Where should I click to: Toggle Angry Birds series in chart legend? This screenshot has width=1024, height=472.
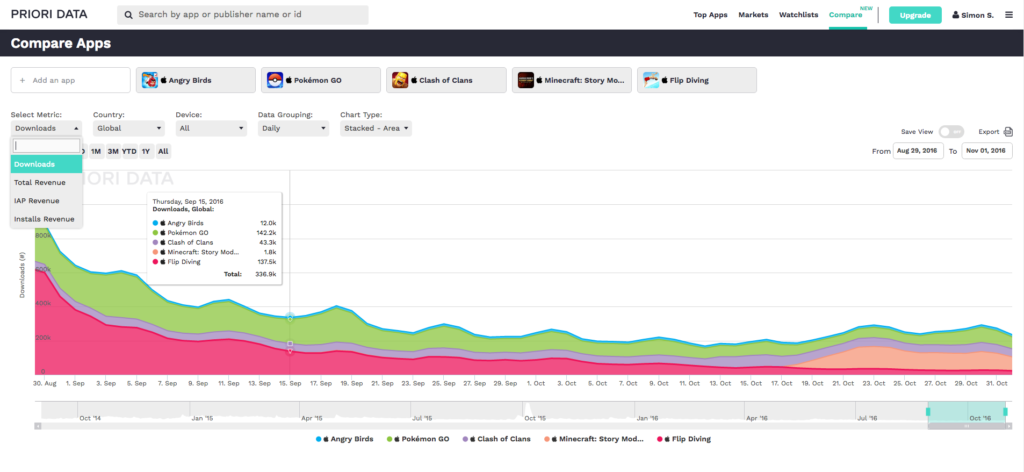(344, 439)
